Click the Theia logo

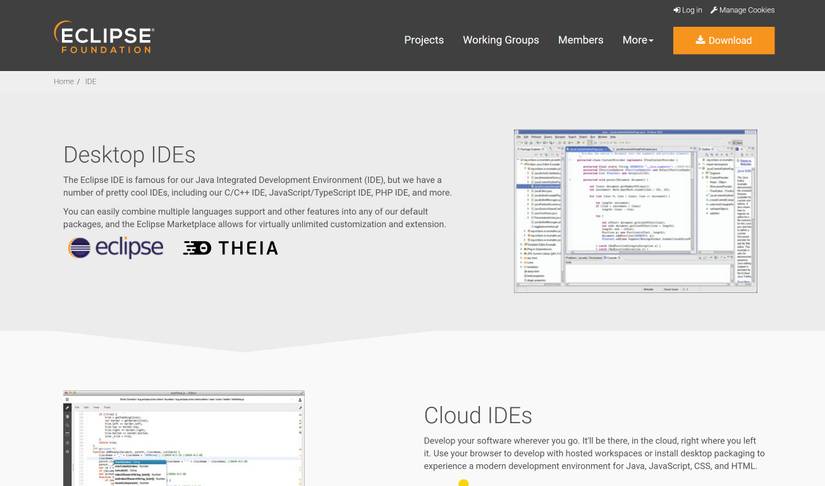(x=230, y=248)
